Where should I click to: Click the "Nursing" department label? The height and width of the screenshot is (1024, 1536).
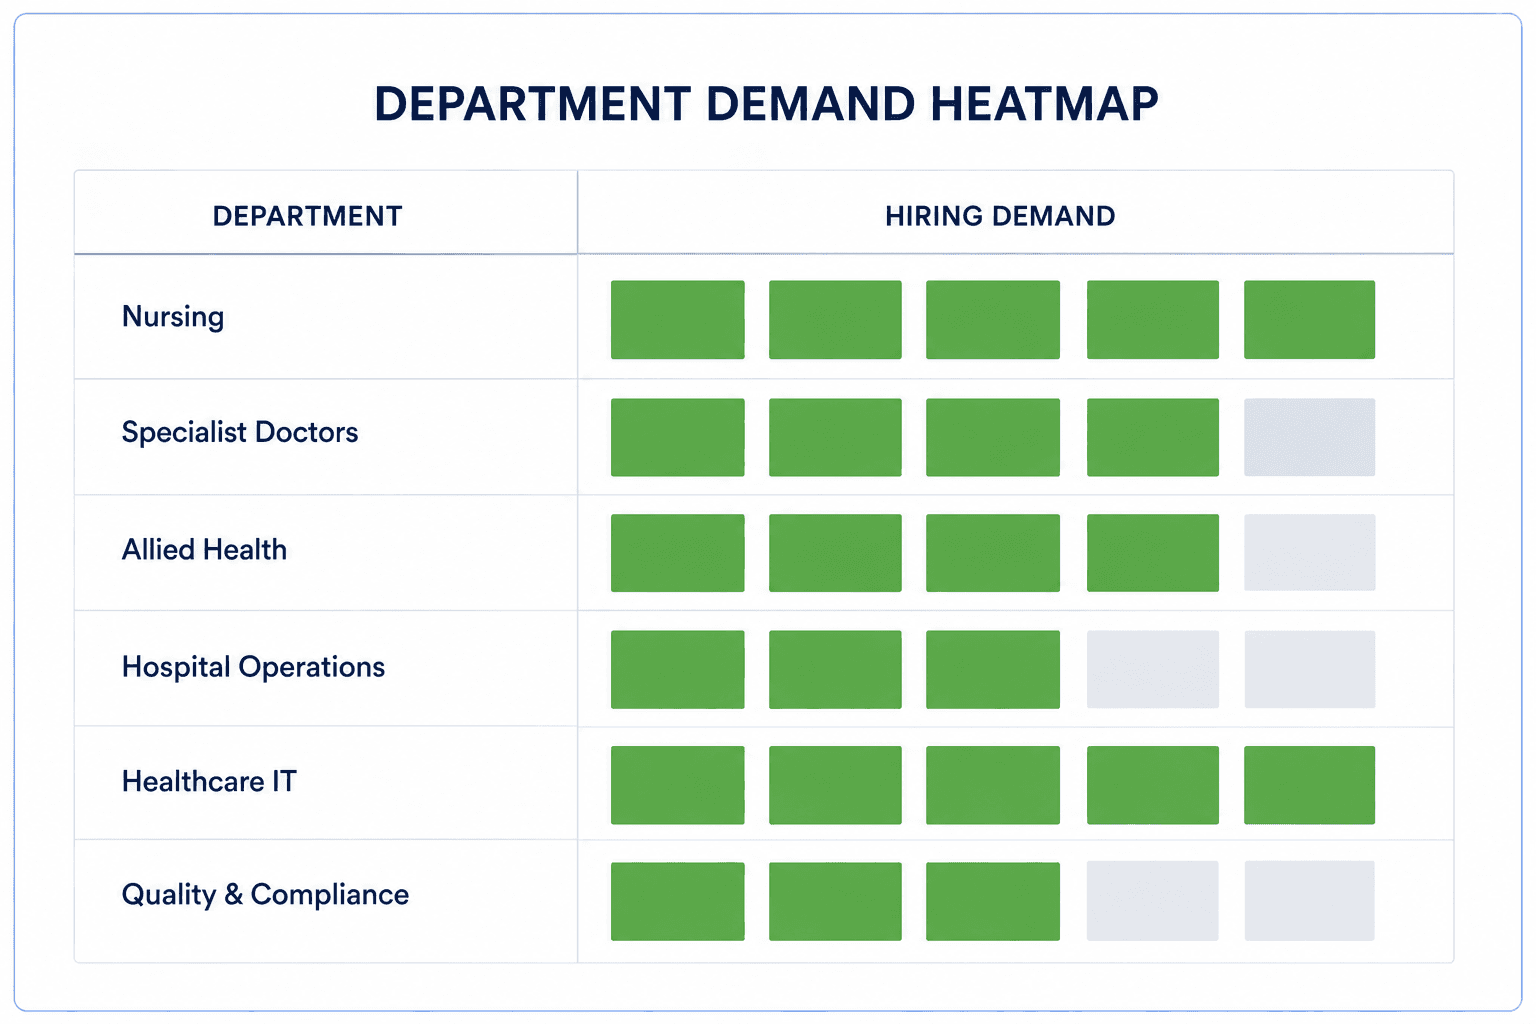click(173, 317)
